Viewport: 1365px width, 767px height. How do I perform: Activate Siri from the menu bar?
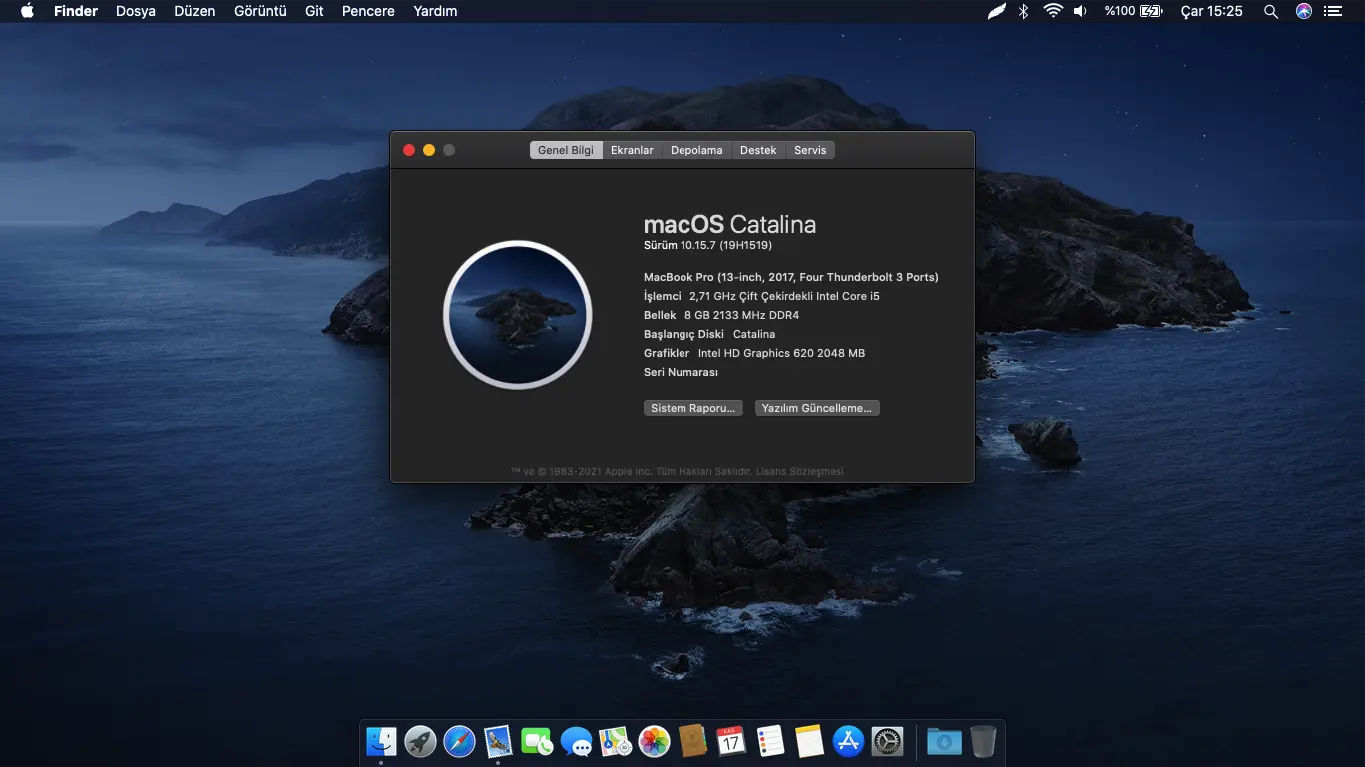(x=1303, y=11)
